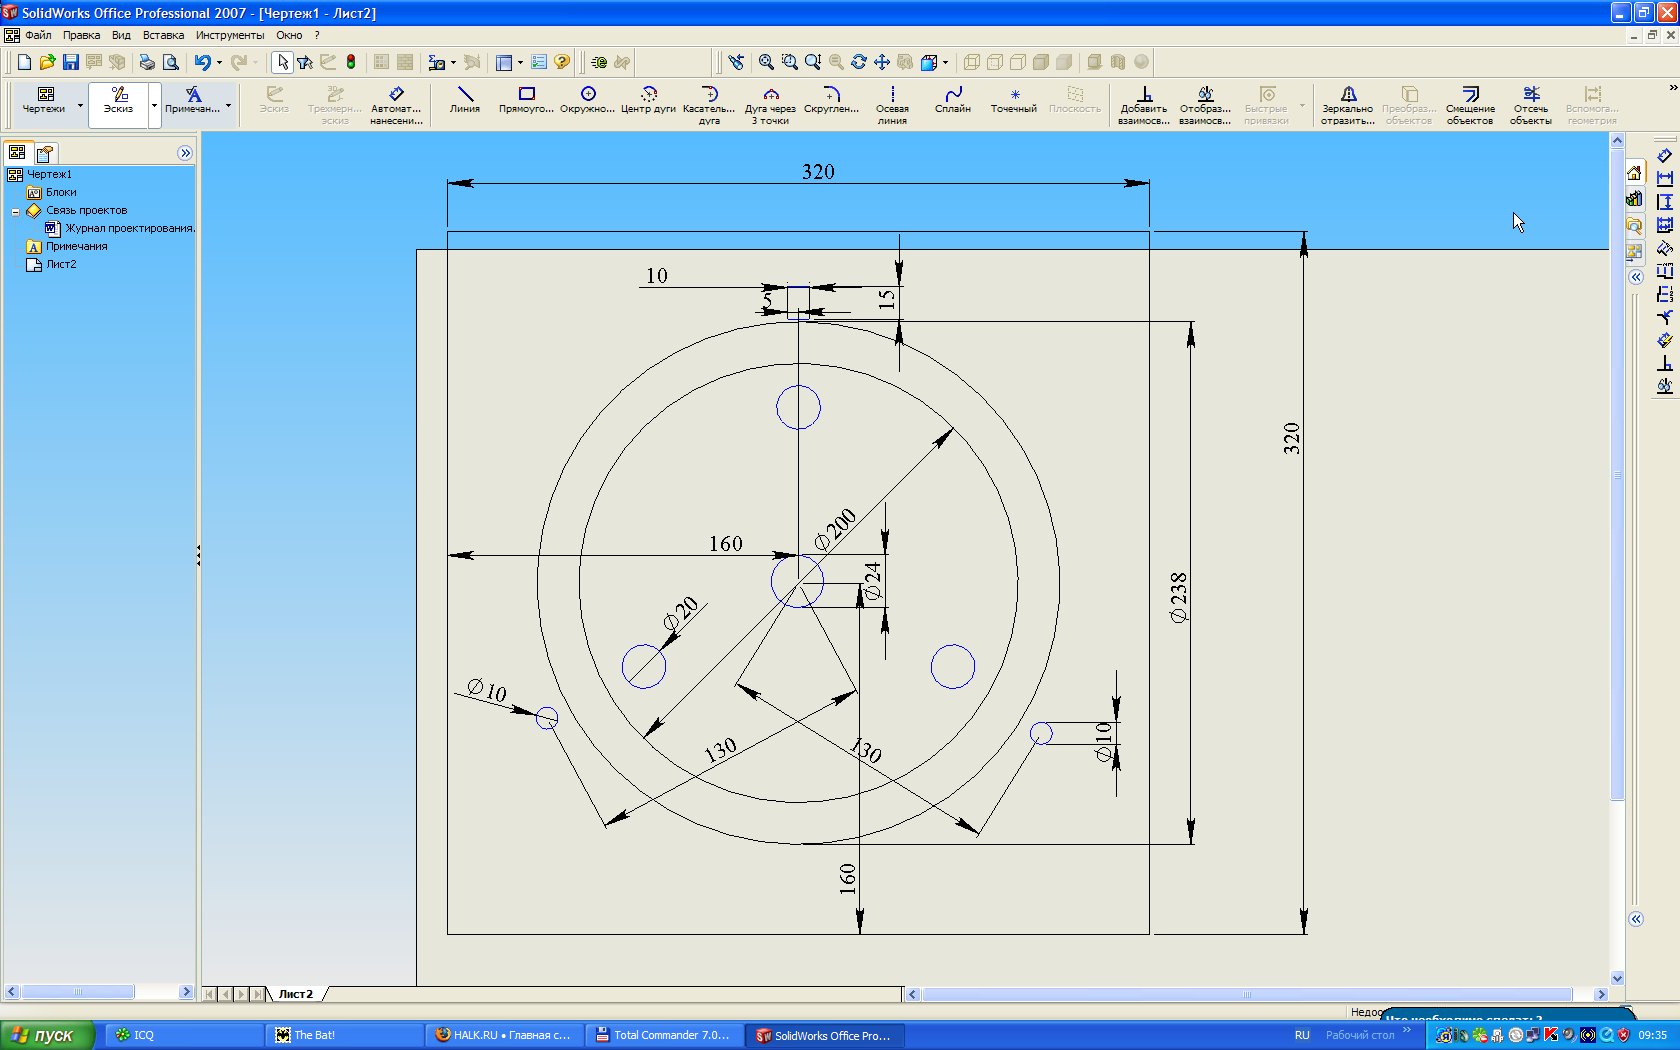Click Добавить взаимосвязь button
The image size is (1680, 1050).
pyautogui.click(x=1144, y=104)
